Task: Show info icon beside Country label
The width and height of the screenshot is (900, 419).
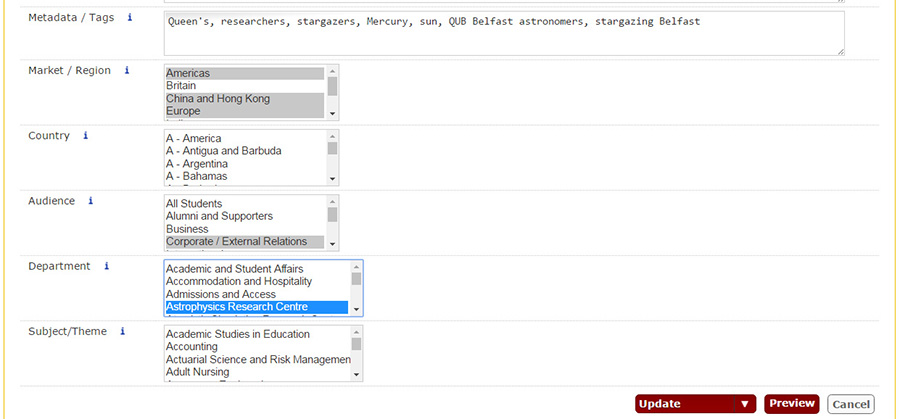Action: click(86, 135)
